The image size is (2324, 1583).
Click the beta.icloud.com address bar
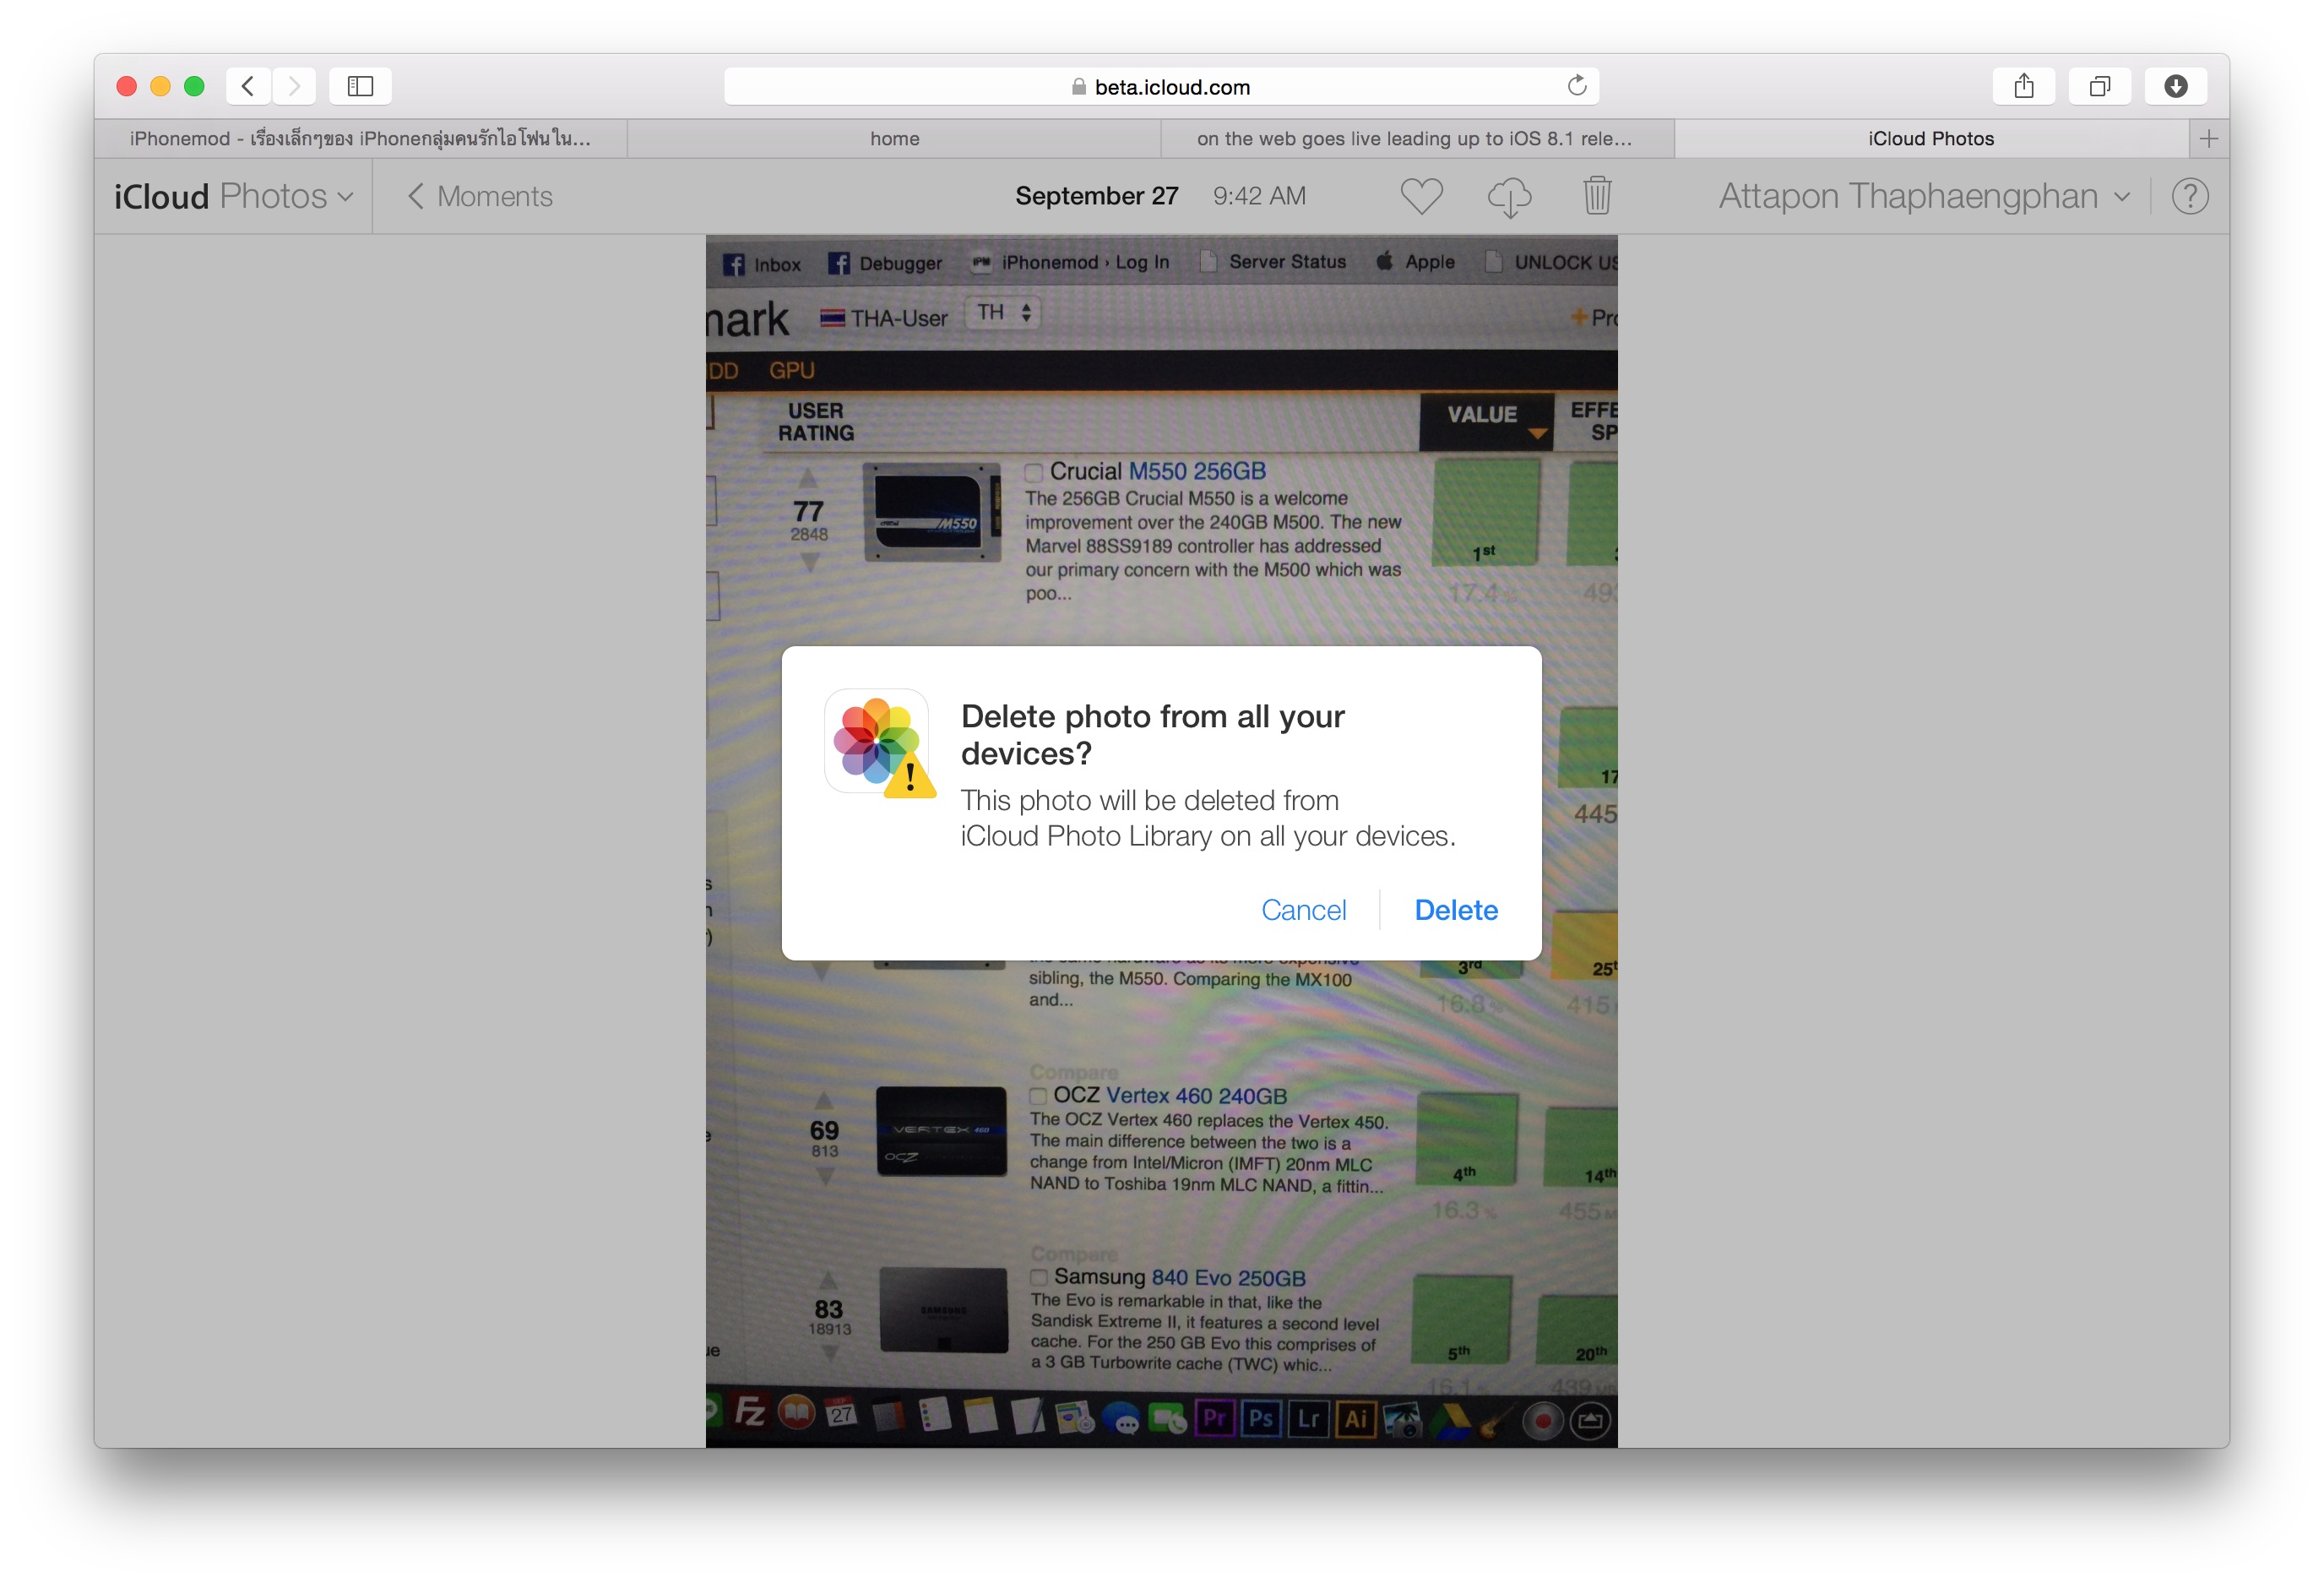tap(1161, 86)
